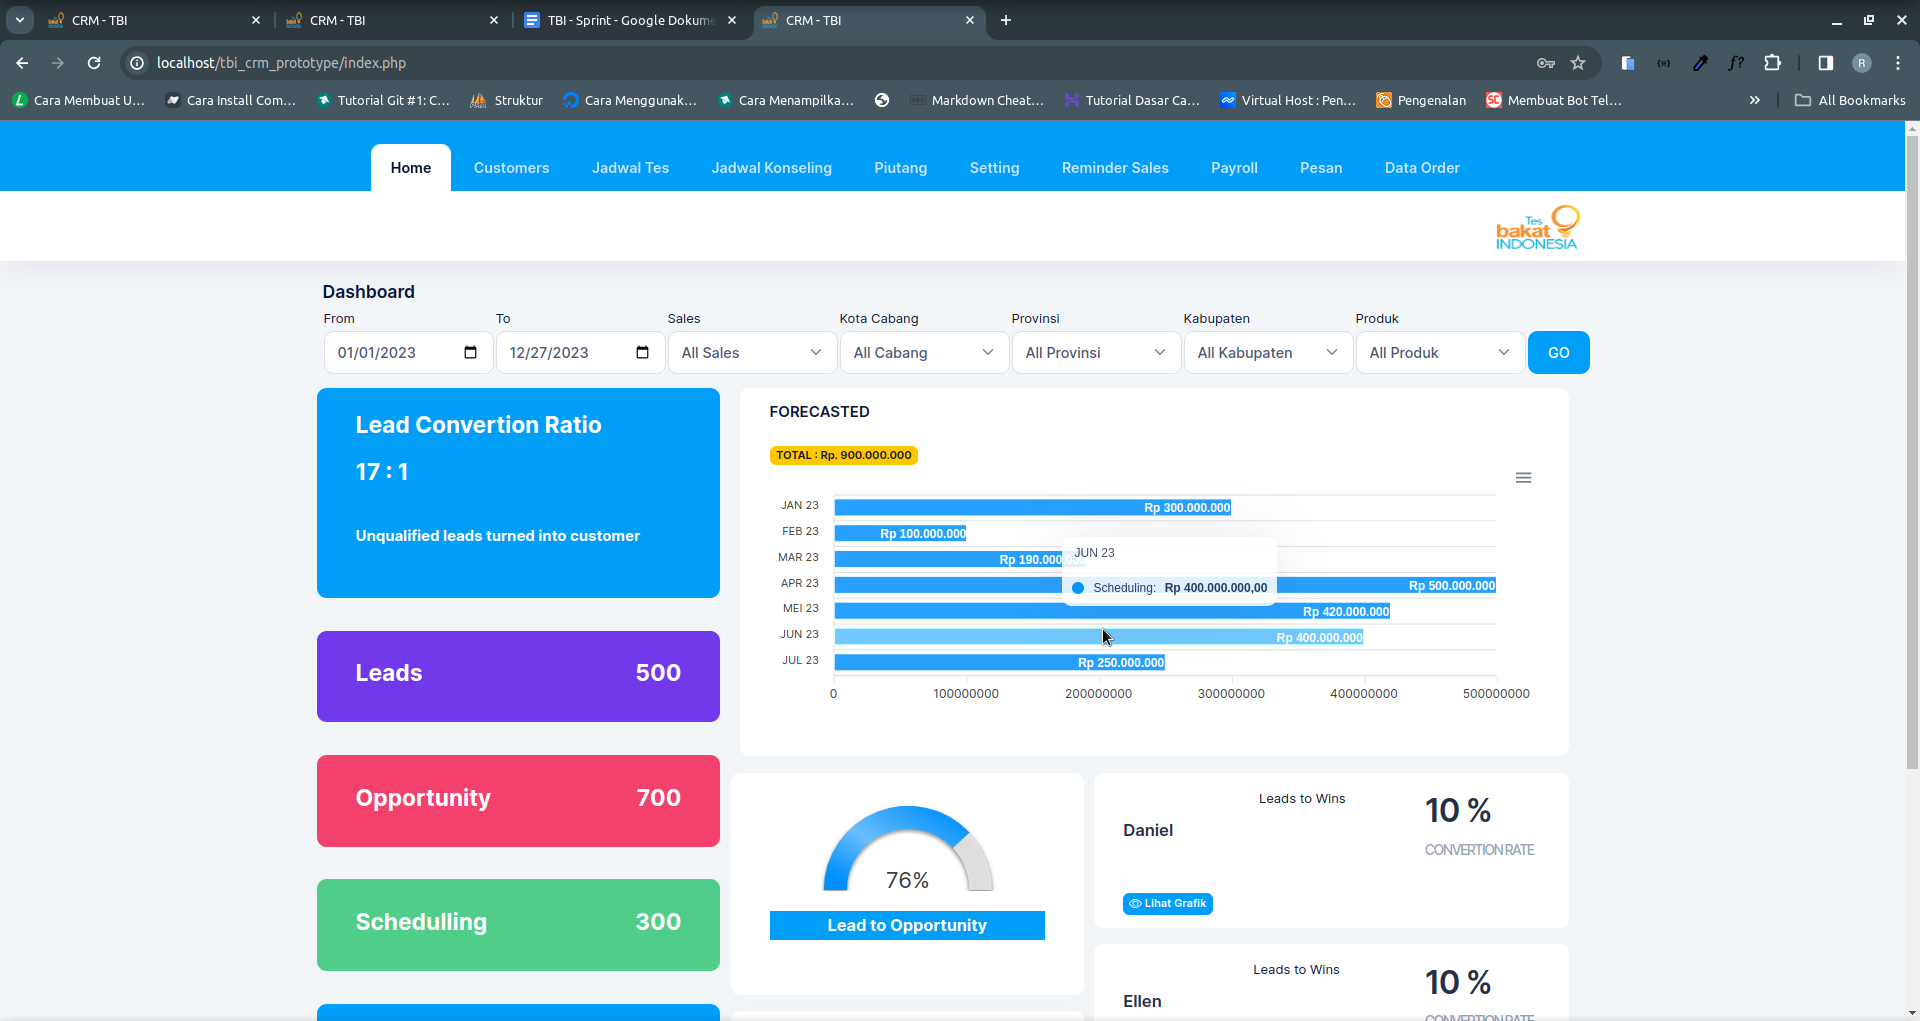The width and height of the screenshot is (1920, 1021).
Task: Switch to the first CRM - TBI tab
Action: (153, 20)
